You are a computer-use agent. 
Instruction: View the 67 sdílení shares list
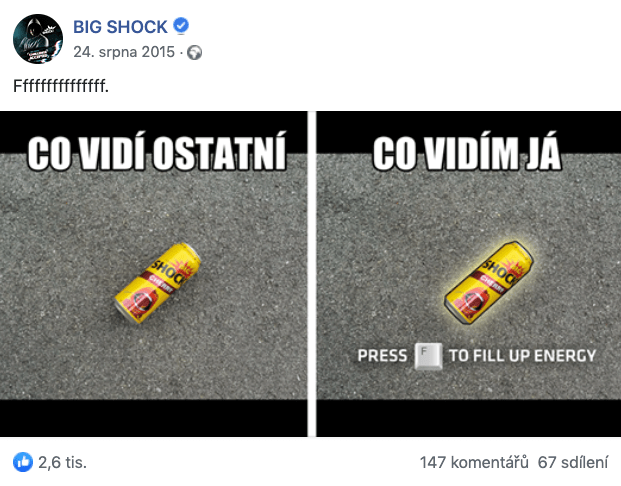pos(574,463)
